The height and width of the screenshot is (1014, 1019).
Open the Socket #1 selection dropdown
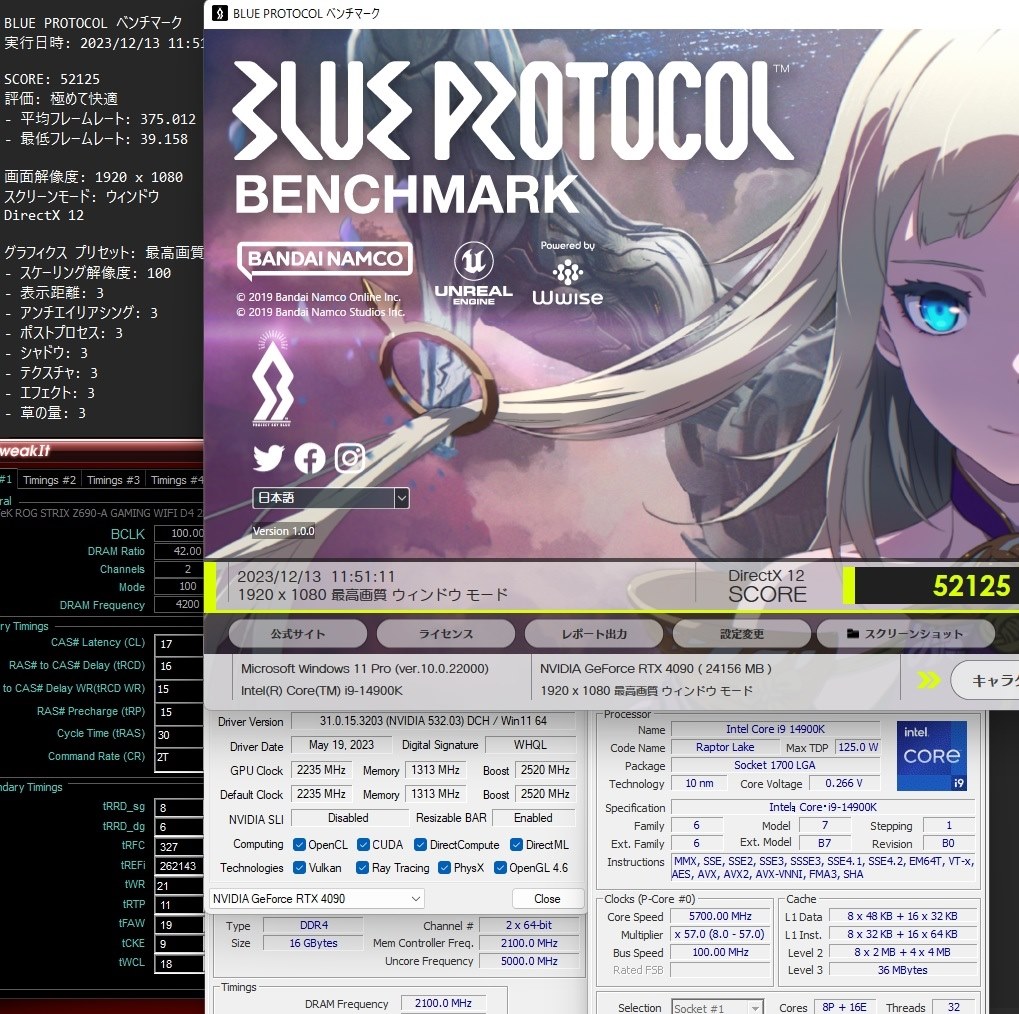(x=717, y=1008)
